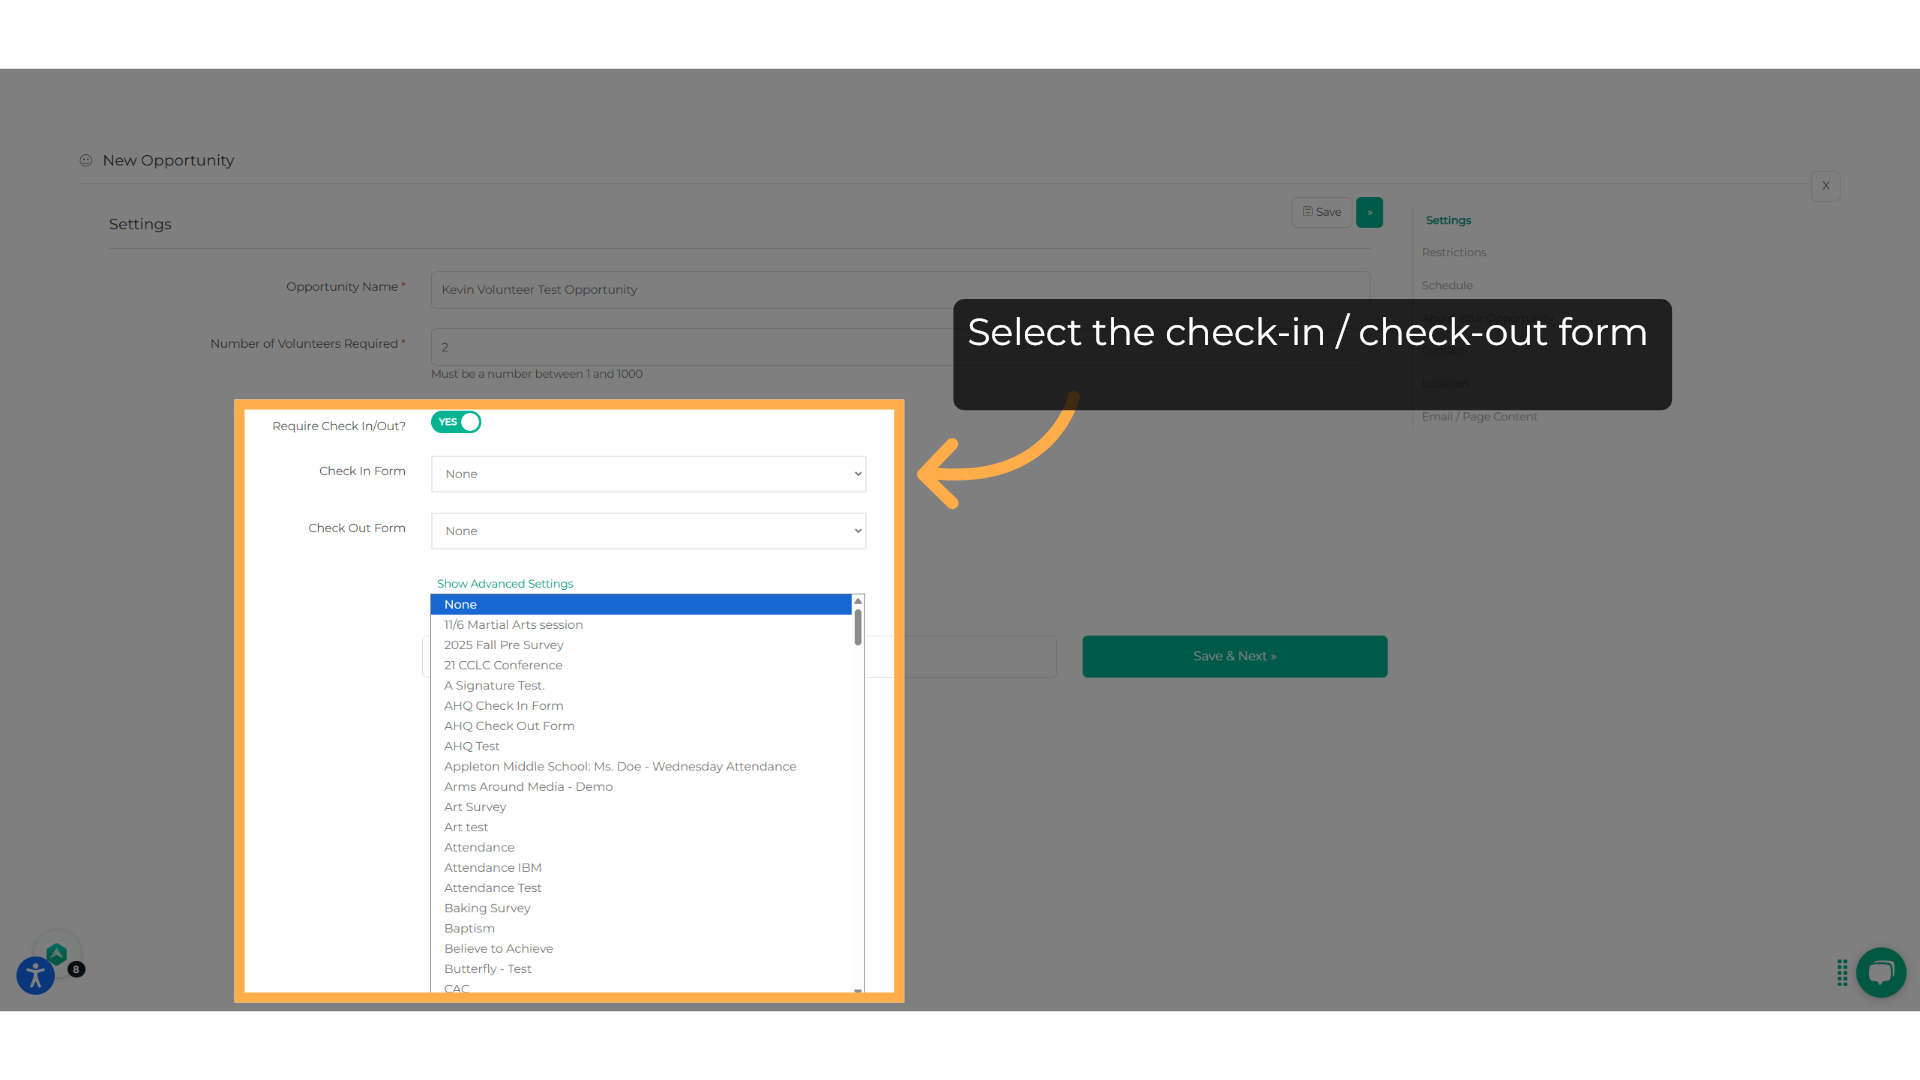The height and width of the screenshot is (1080, 1920).
Task: Open the Check Out Form dropdown
Action: point(648,531)
